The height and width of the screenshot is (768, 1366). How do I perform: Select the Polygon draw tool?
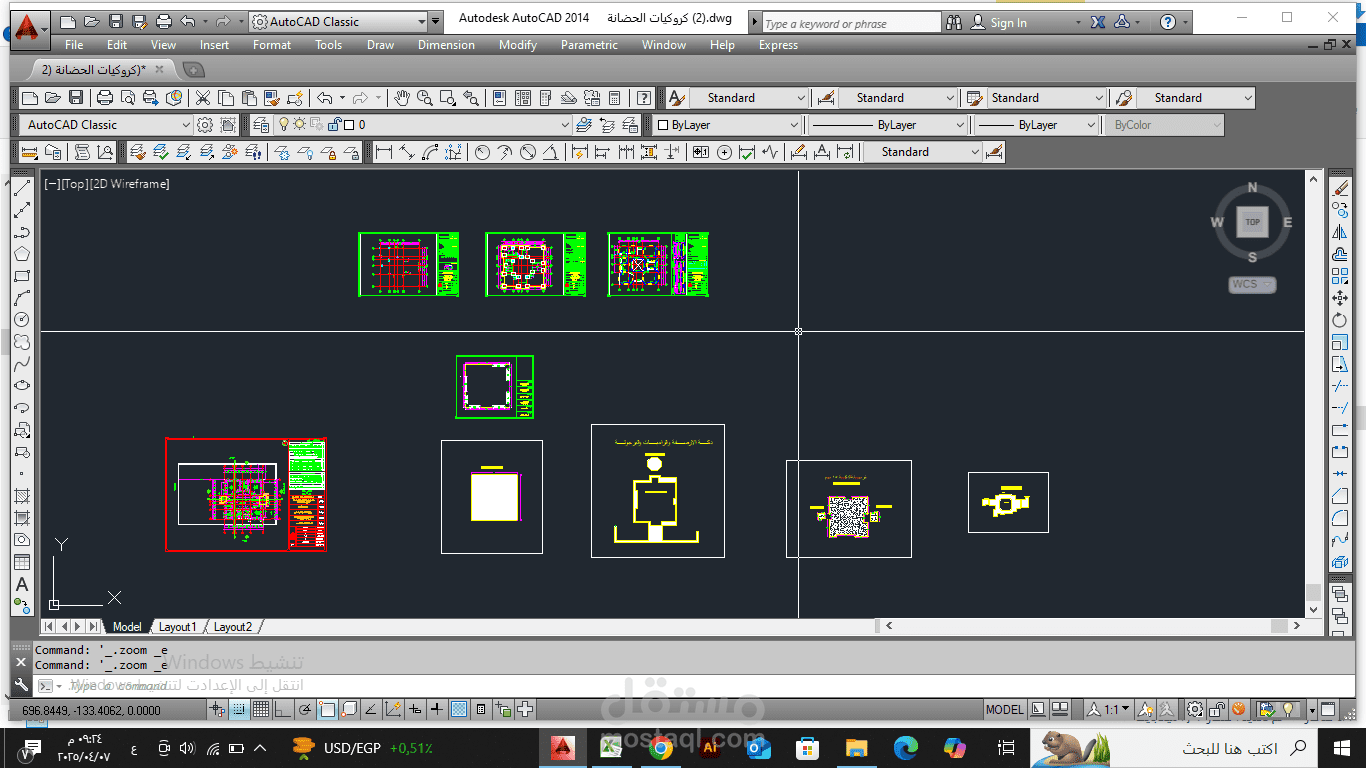(x=21, y=254)
